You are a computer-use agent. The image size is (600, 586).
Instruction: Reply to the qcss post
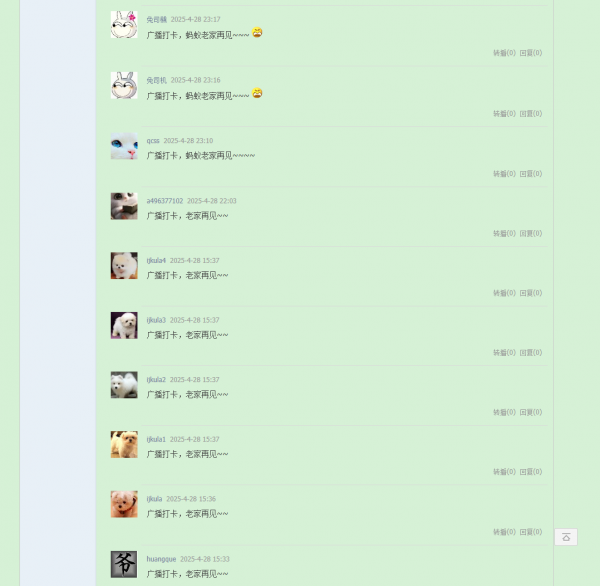pos(531,174)
